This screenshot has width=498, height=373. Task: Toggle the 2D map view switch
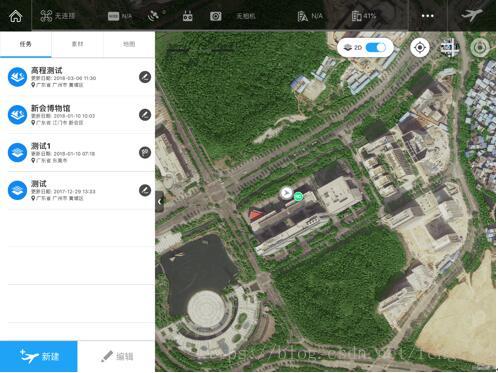pos(375,48)
